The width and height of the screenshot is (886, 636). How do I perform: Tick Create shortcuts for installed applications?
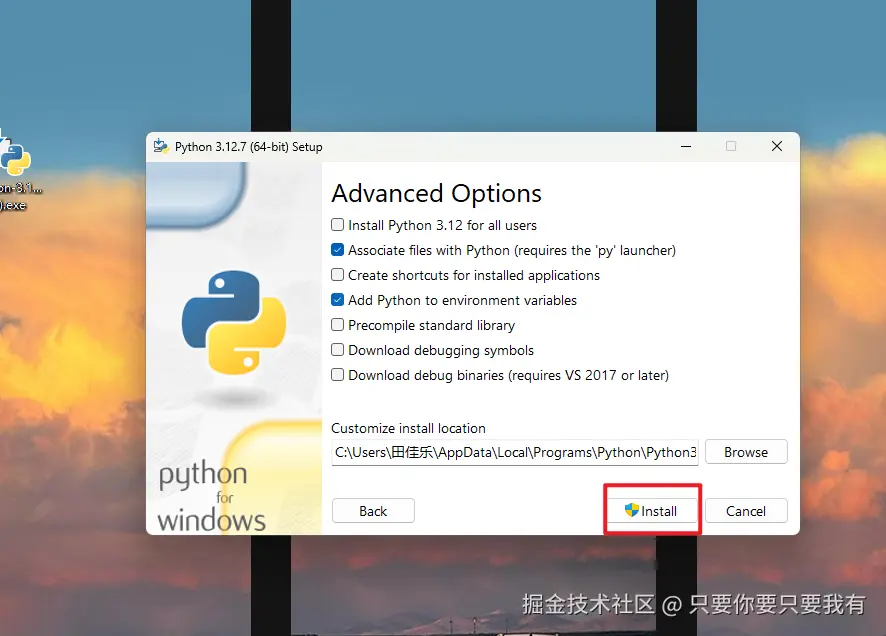click(x=337, y=275)
